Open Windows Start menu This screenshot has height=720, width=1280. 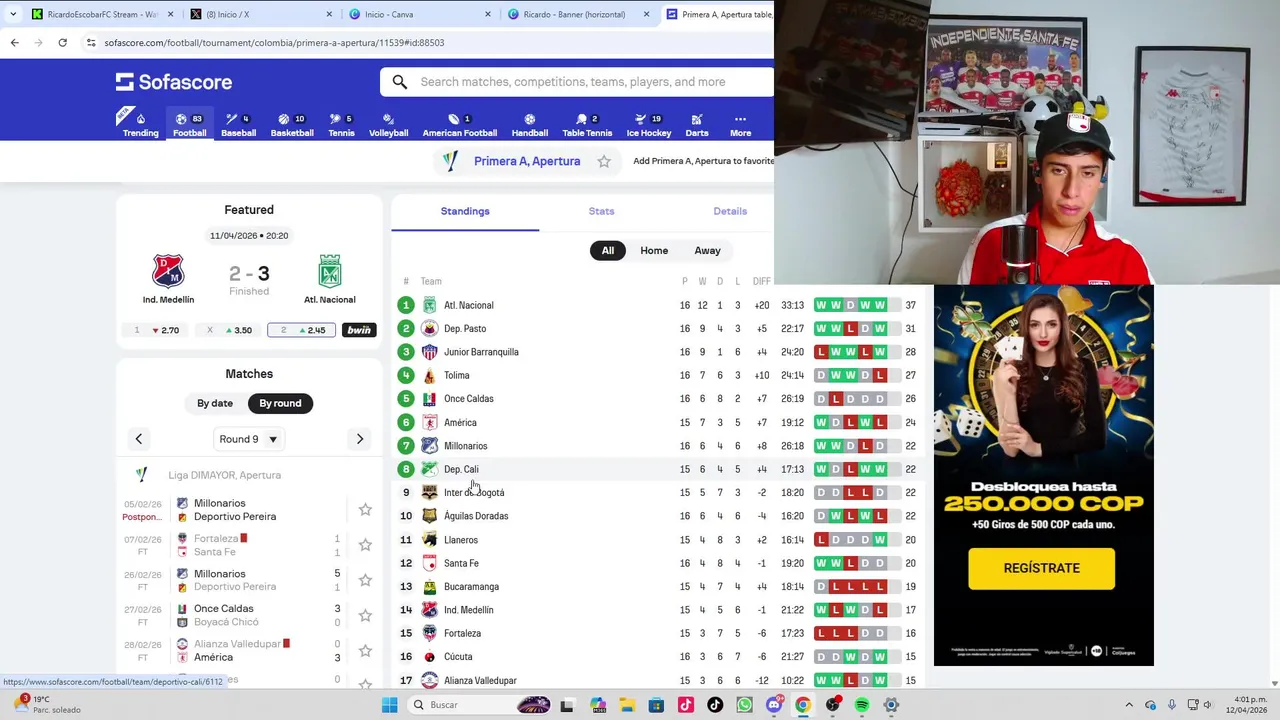point(389,705)
